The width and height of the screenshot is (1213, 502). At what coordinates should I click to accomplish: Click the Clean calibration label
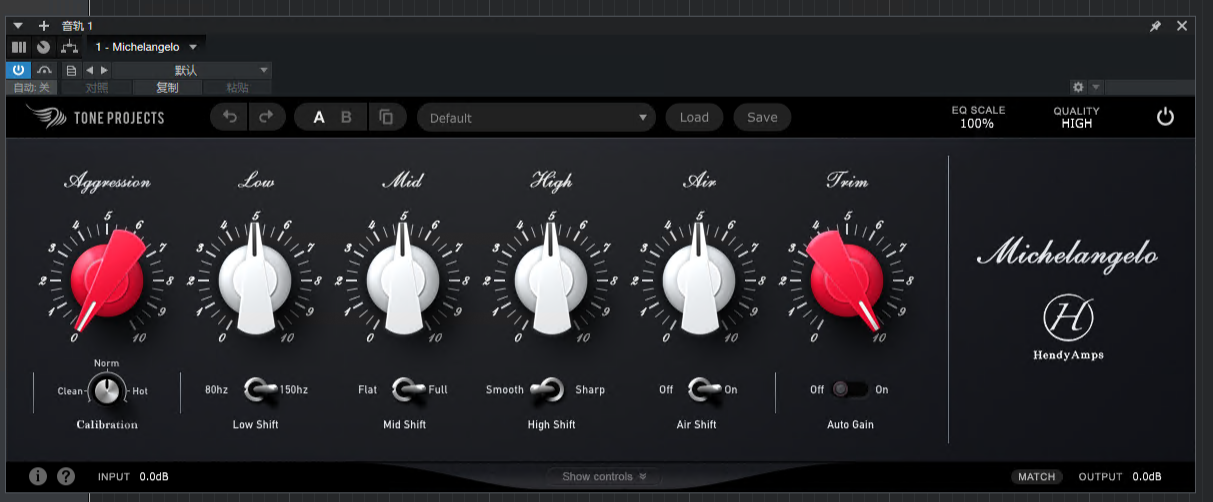pos(71,391)
